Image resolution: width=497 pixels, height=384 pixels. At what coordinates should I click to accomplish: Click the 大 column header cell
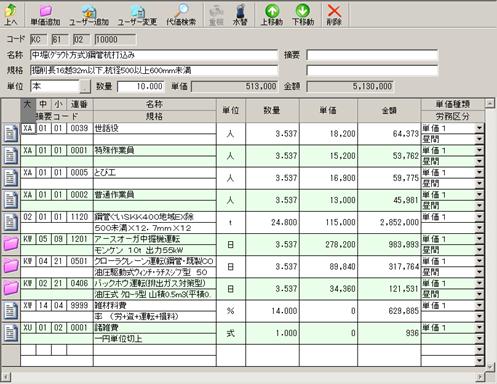(28, 104)
